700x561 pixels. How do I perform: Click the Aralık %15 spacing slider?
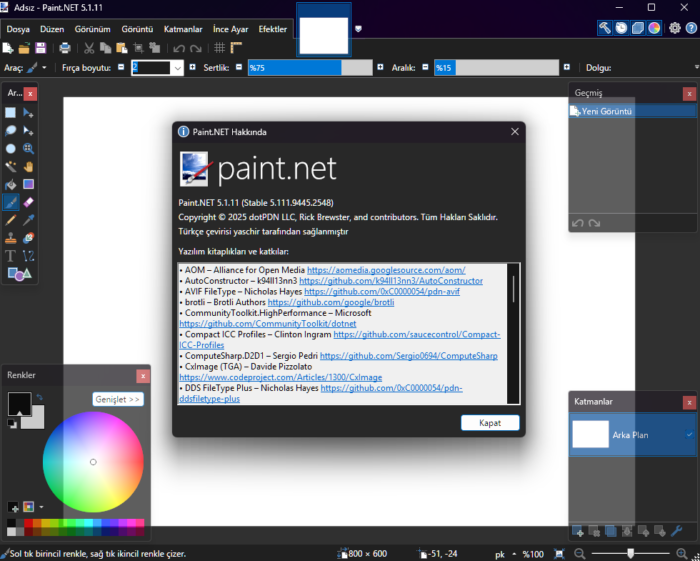496,67
